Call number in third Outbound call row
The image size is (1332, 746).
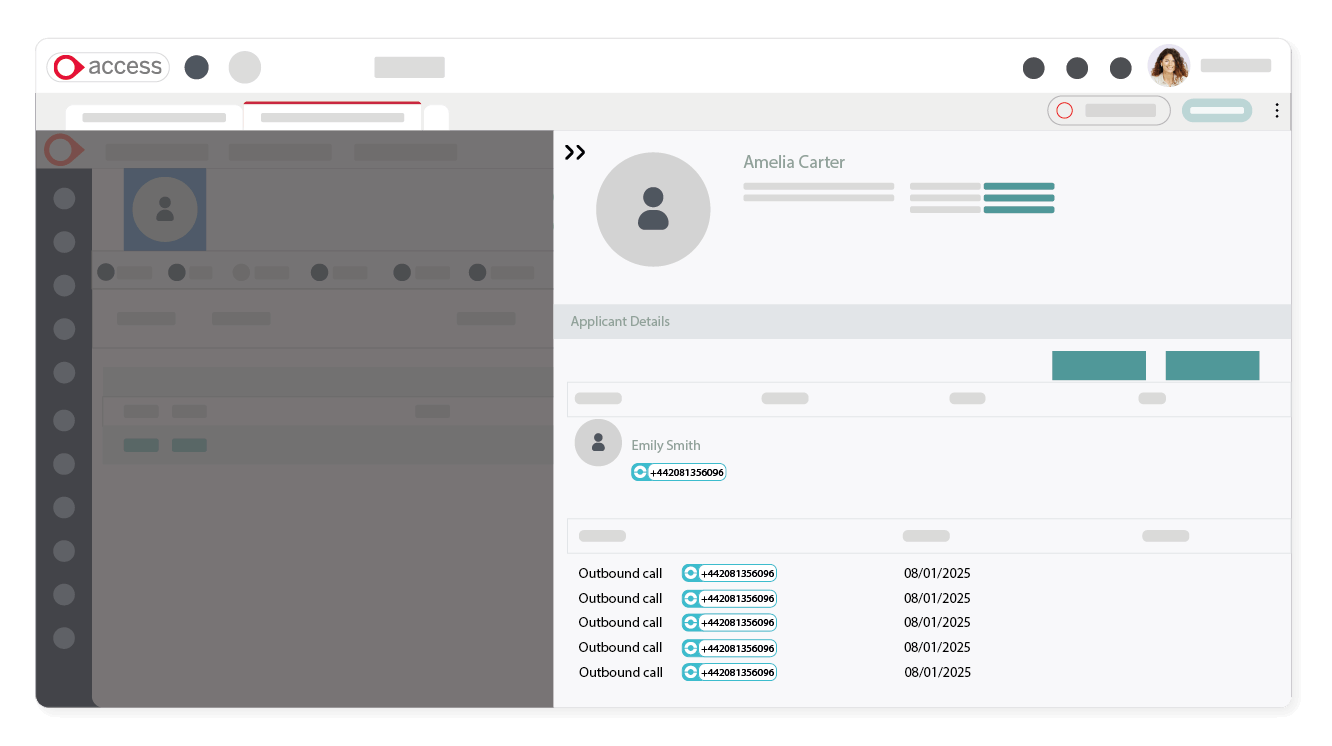[x=729, y=622]
